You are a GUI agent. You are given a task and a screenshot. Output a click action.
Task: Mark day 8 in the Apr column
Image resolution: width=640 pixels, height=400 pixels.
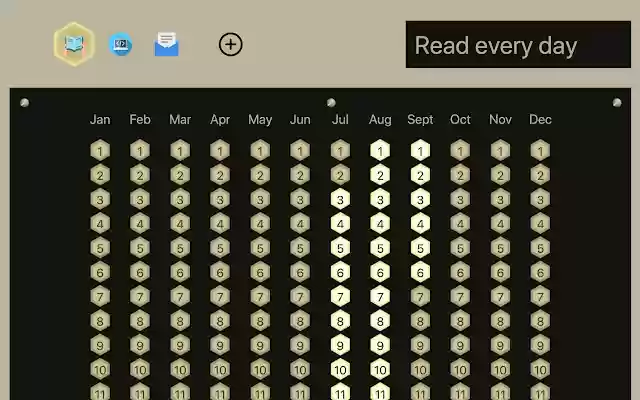(x=220, y=321)
